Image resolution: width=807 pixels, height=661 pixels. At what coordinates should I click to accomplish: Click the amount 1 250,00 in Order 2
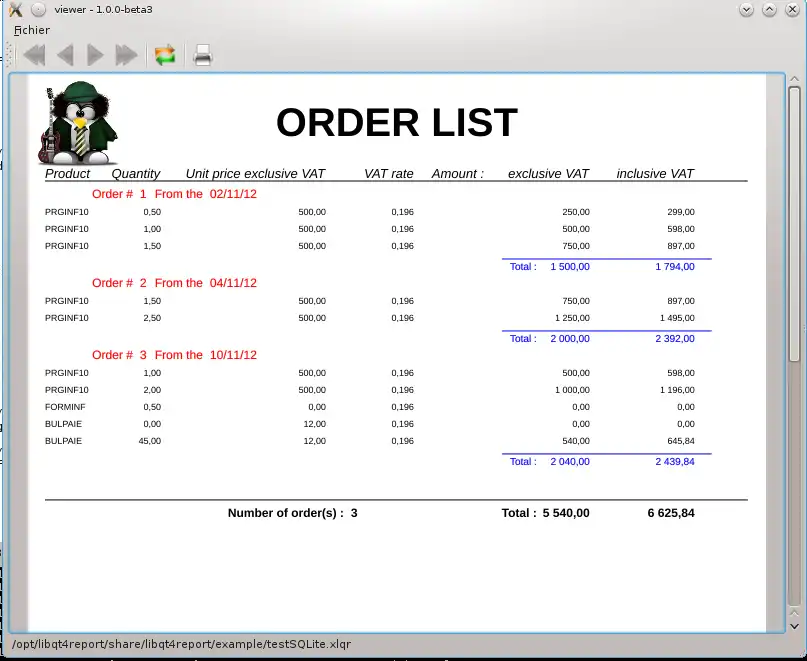click(x=572, y=318)
